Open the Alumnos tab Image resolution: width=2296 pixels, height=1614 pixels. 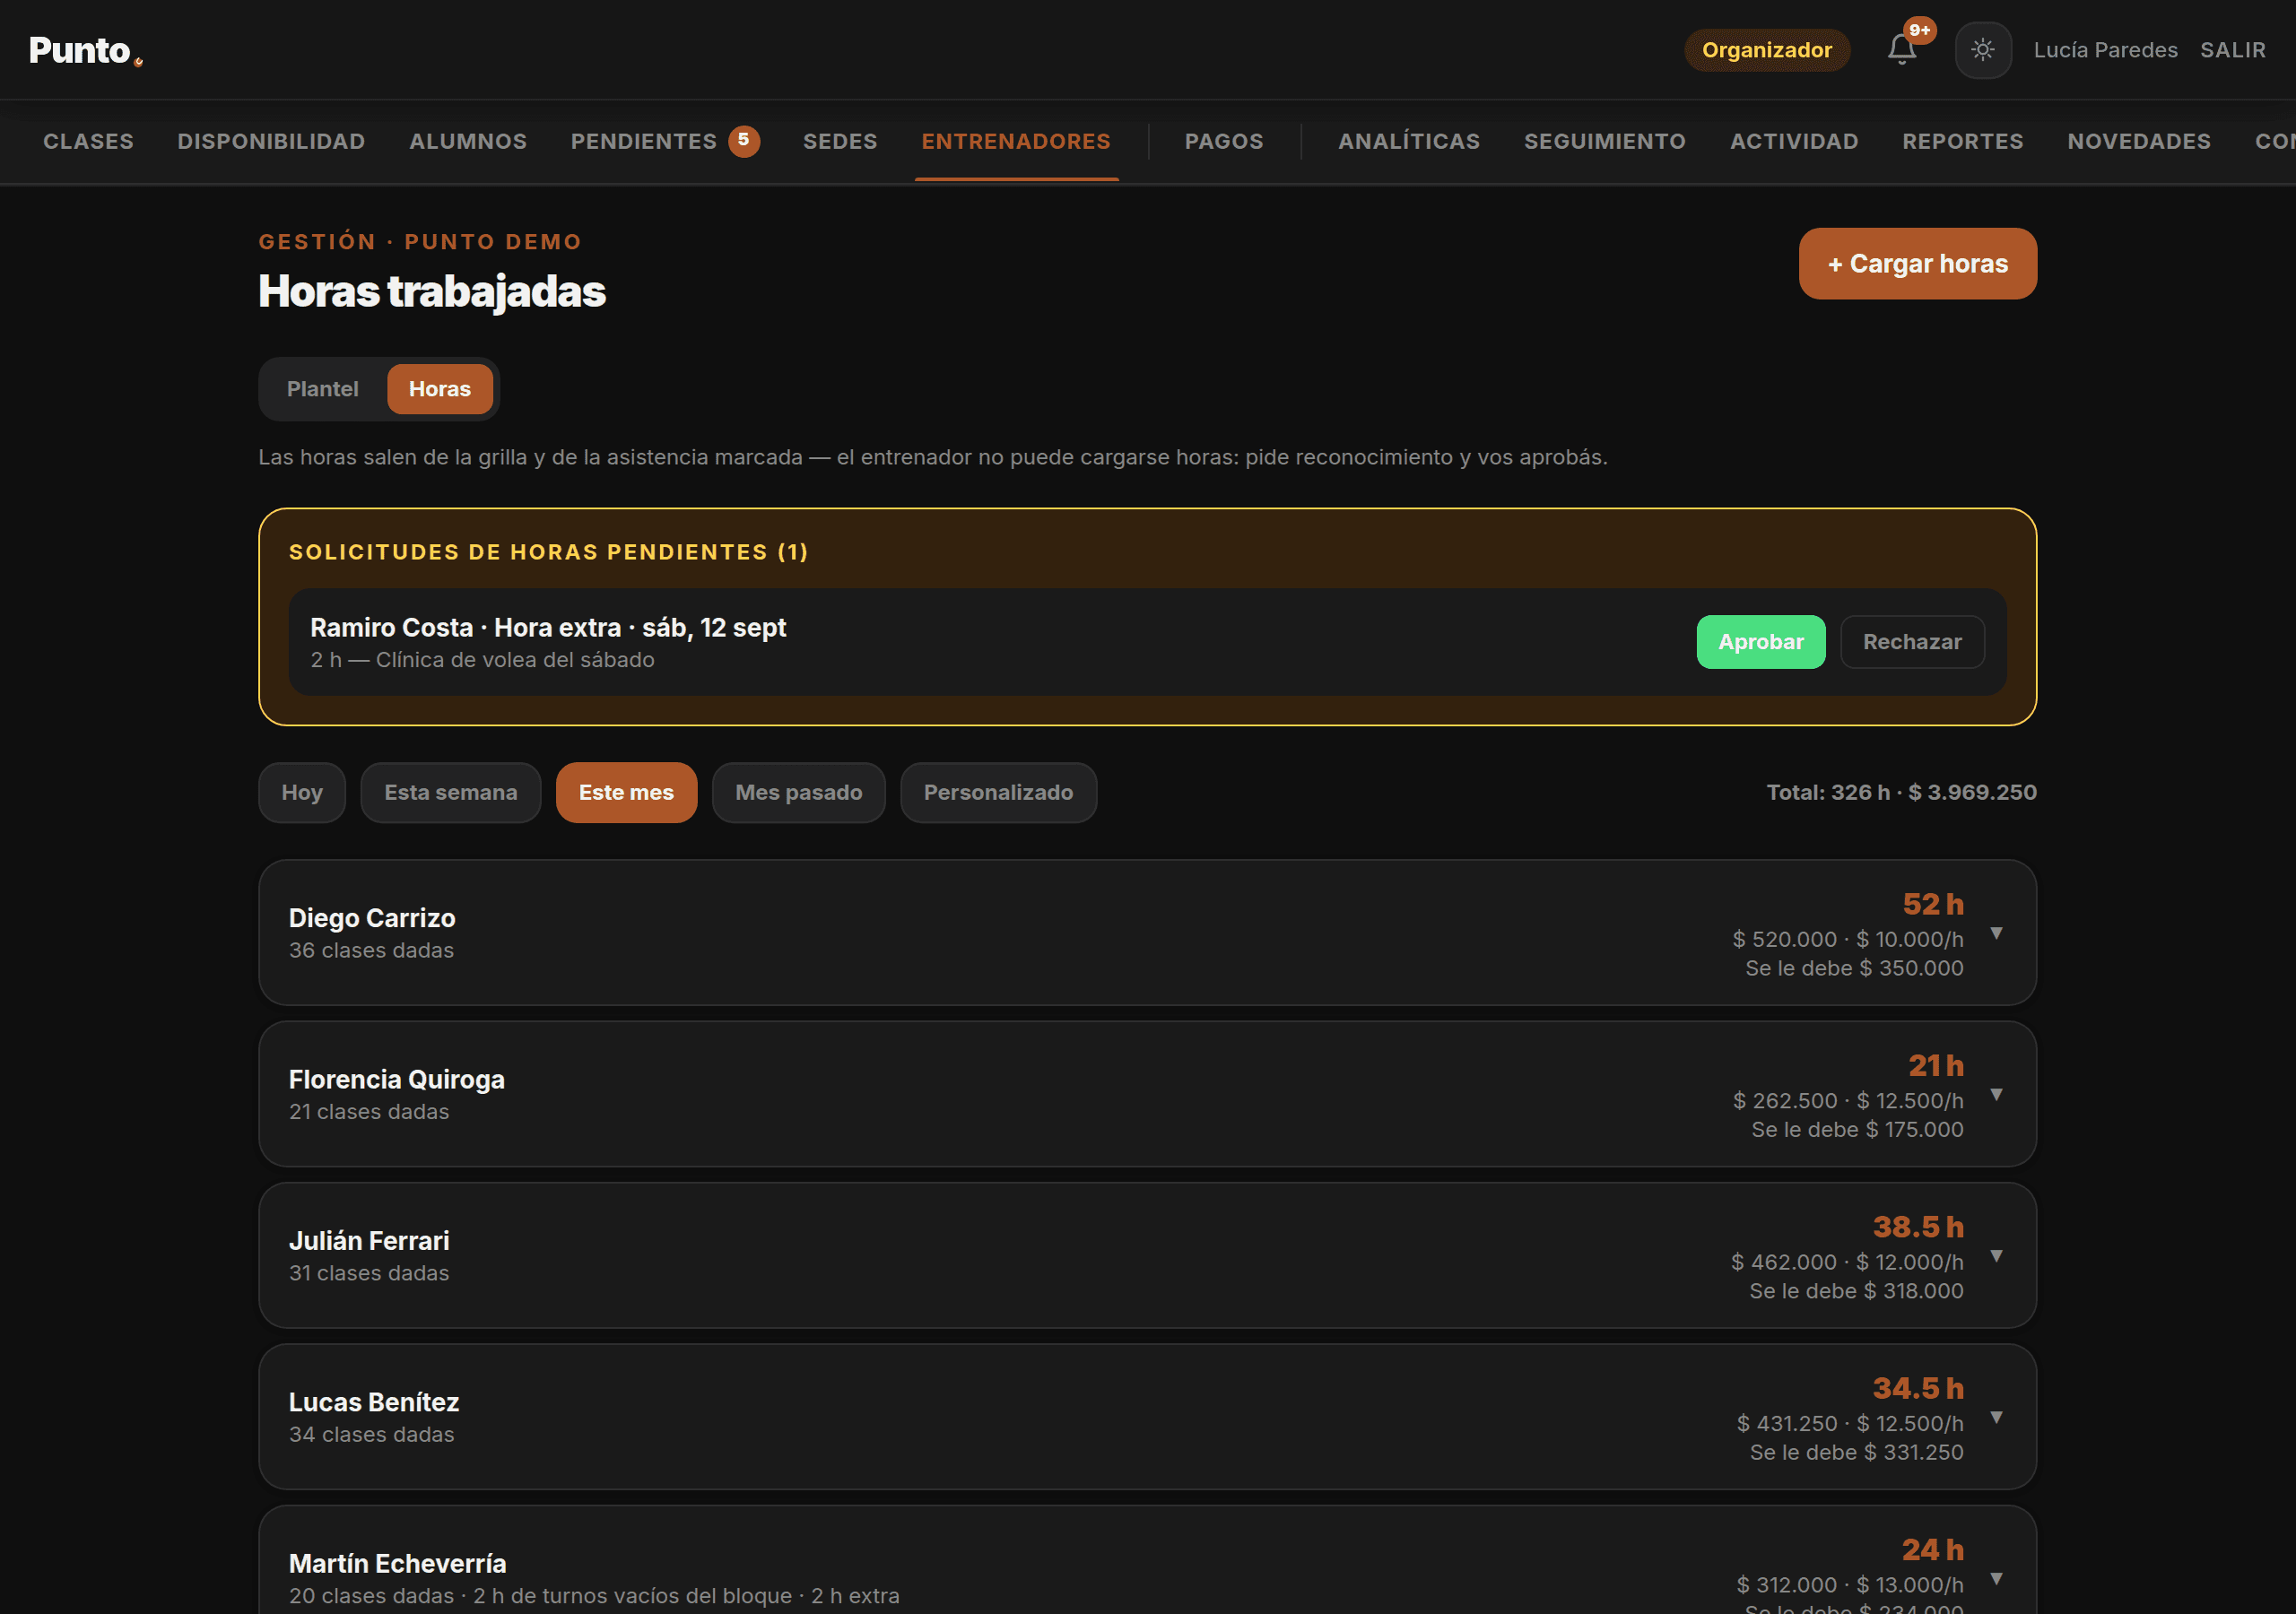tap(468, 141)
